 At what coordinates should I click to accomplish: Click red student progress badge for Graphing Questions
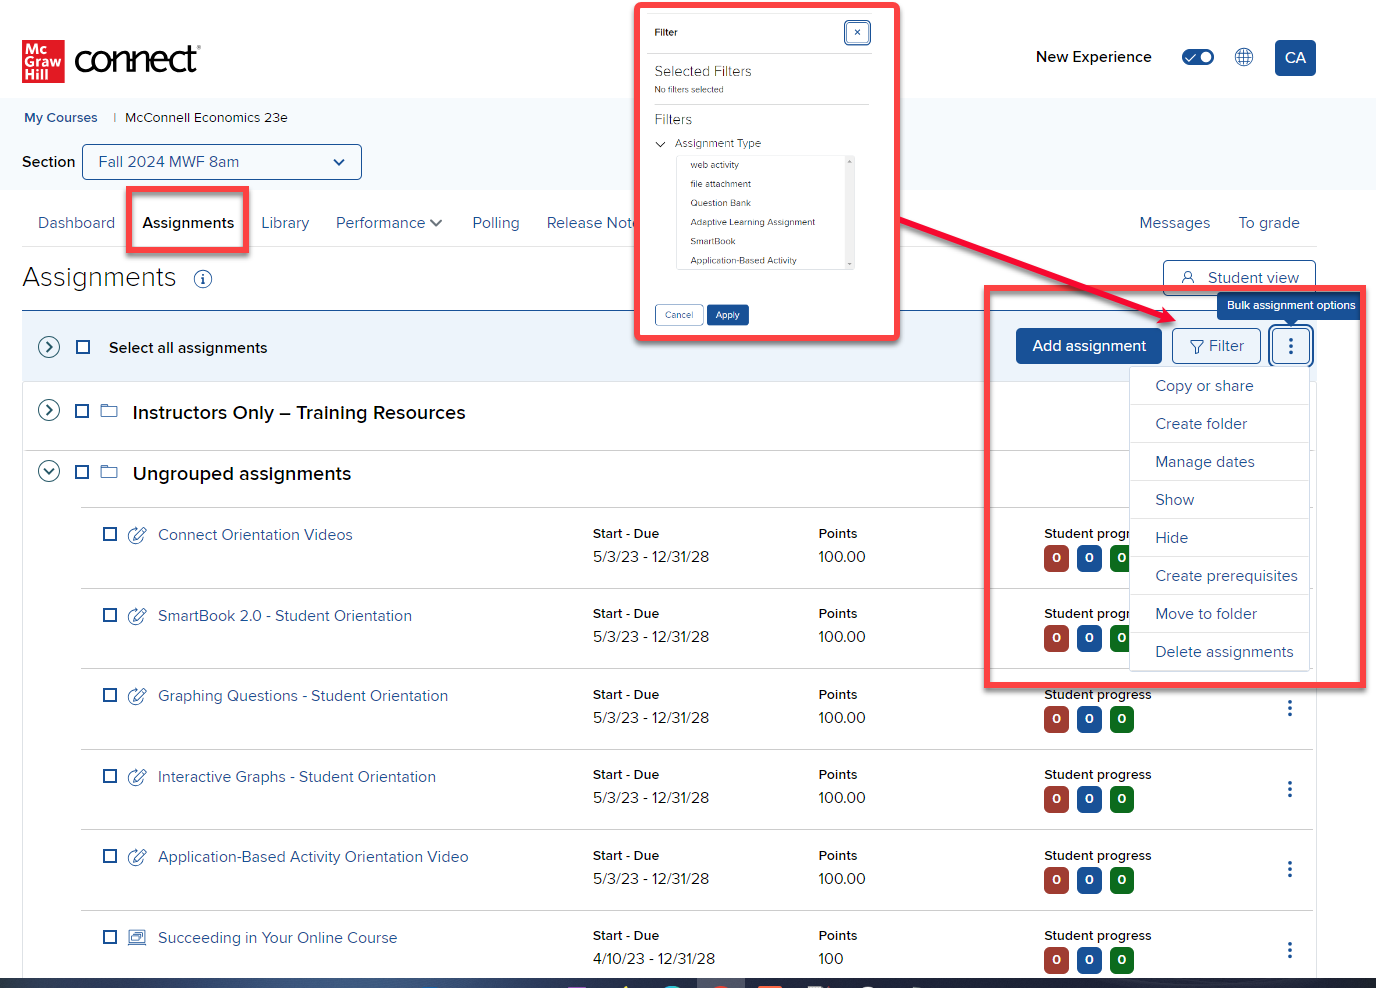click(1056, 719)
